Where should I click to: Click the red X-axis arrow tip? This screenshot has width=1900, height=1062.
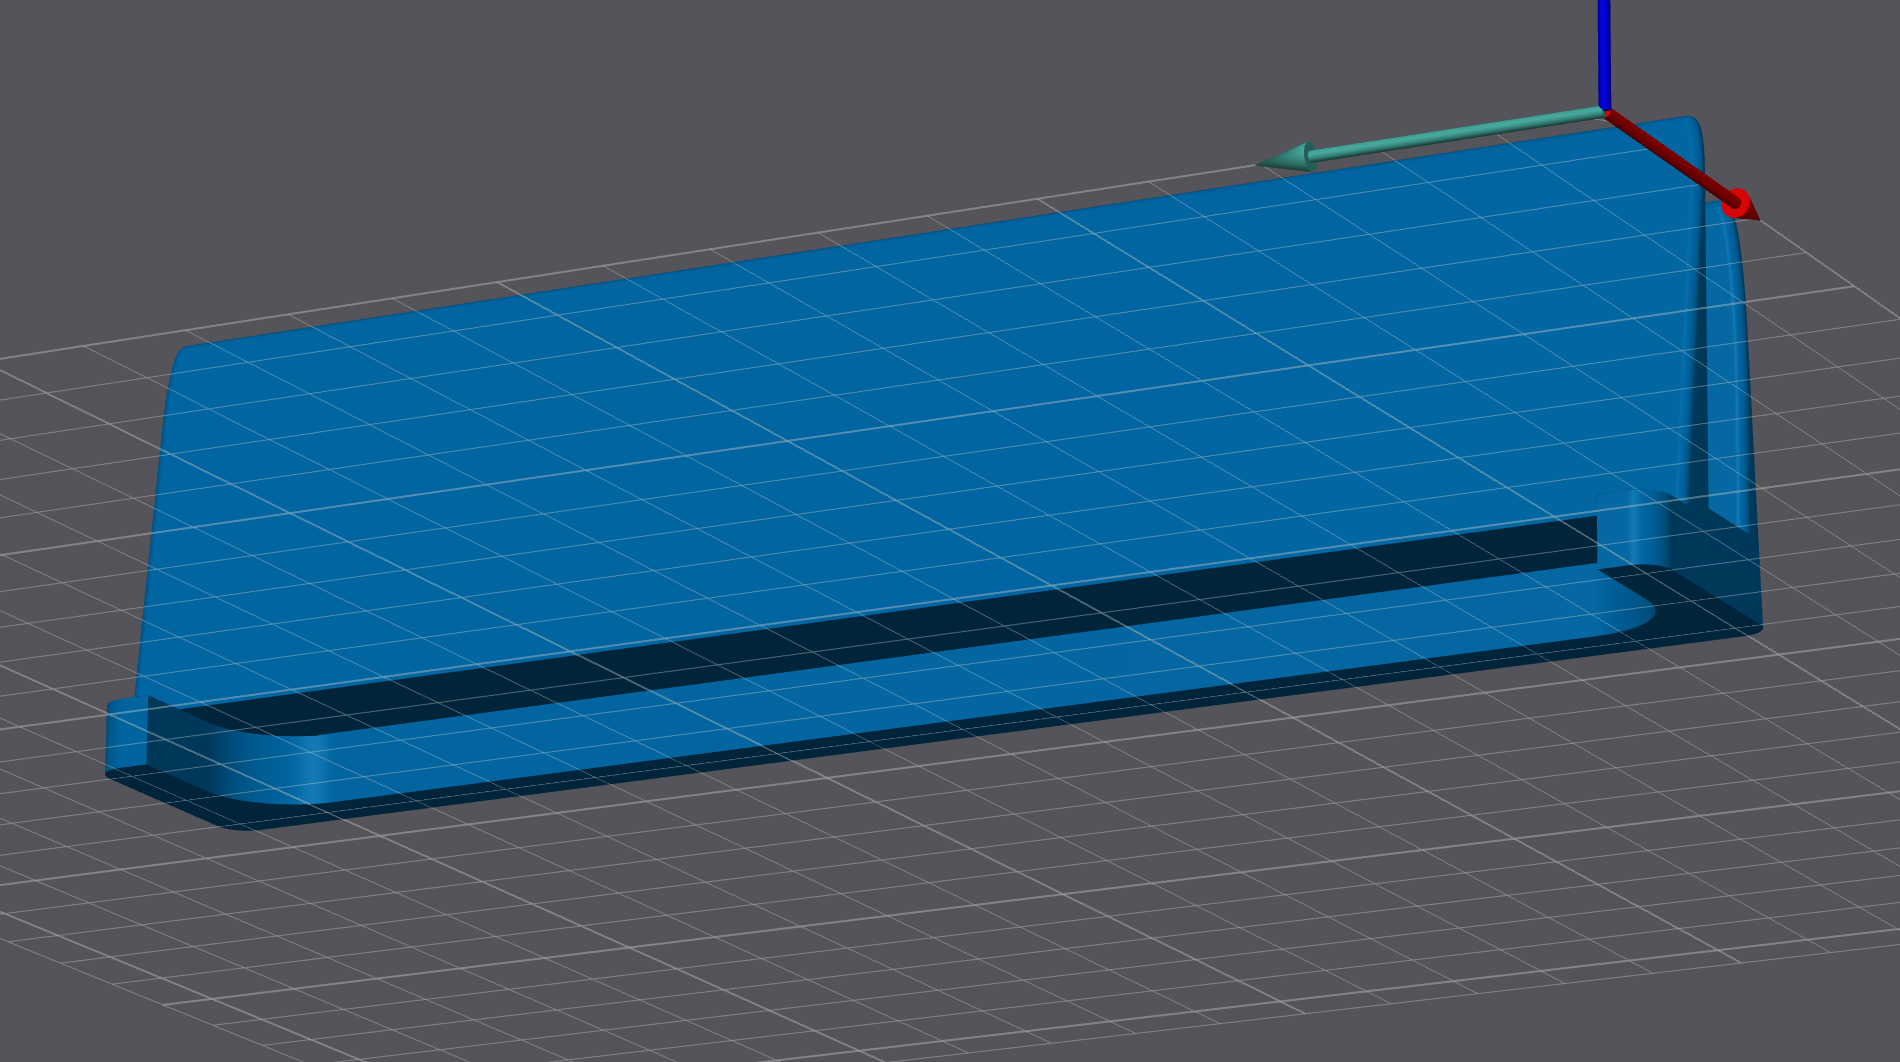[1739, 205]
